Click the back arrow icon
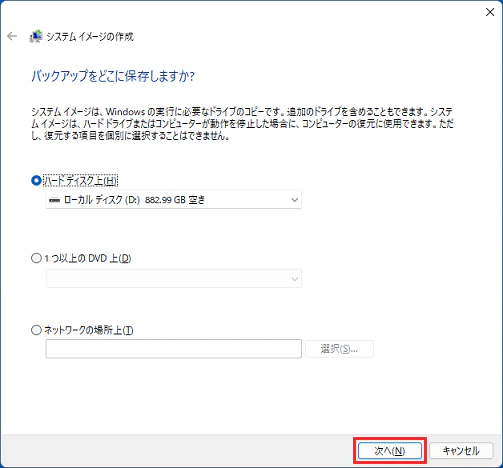 coord(12,36)
